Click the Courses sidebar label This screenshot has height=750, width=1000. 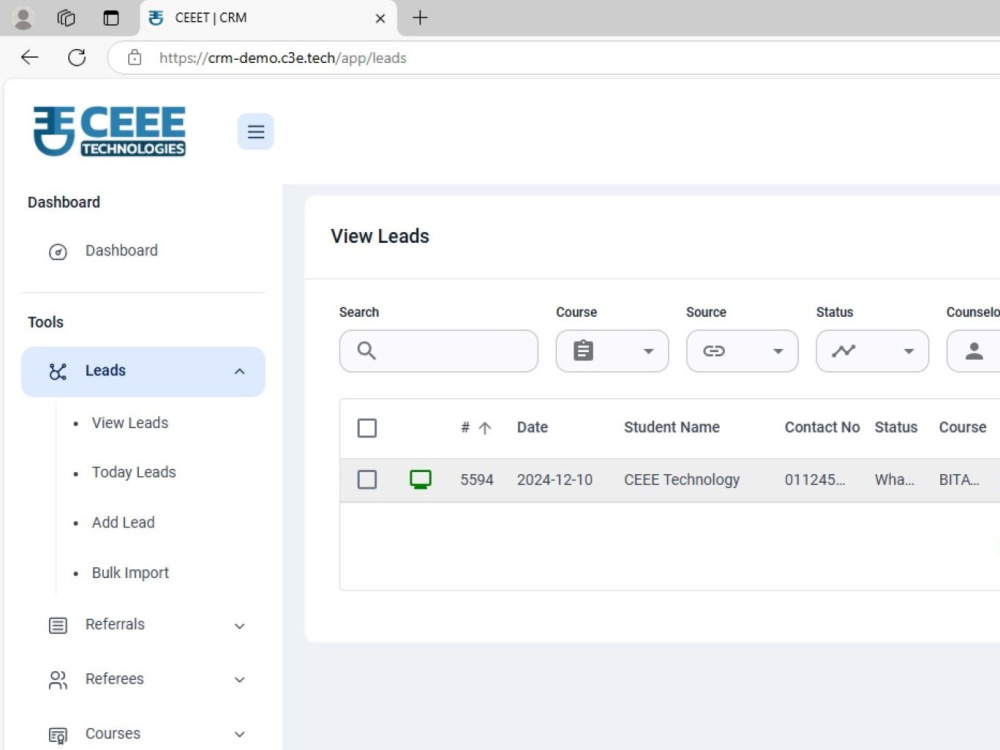(113, 734)
